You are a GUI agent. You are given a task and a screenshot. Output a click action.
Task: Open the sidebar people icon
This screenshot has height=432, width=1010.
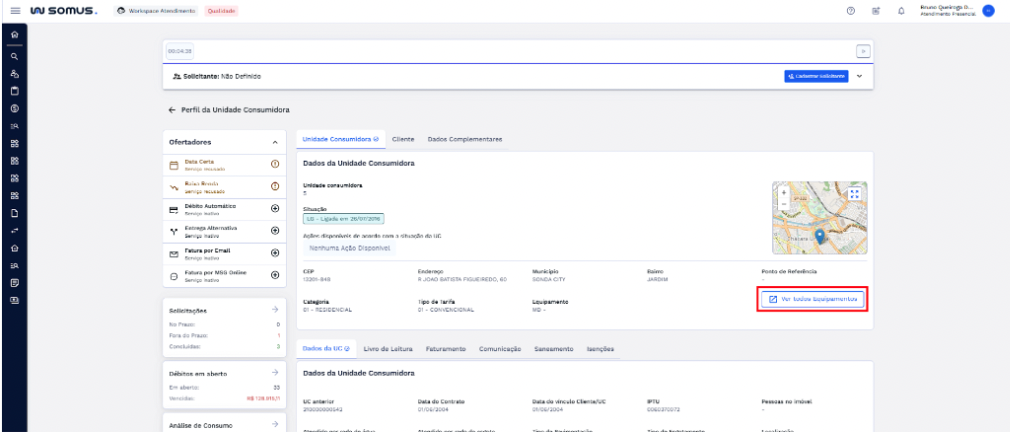pos(14,74)
